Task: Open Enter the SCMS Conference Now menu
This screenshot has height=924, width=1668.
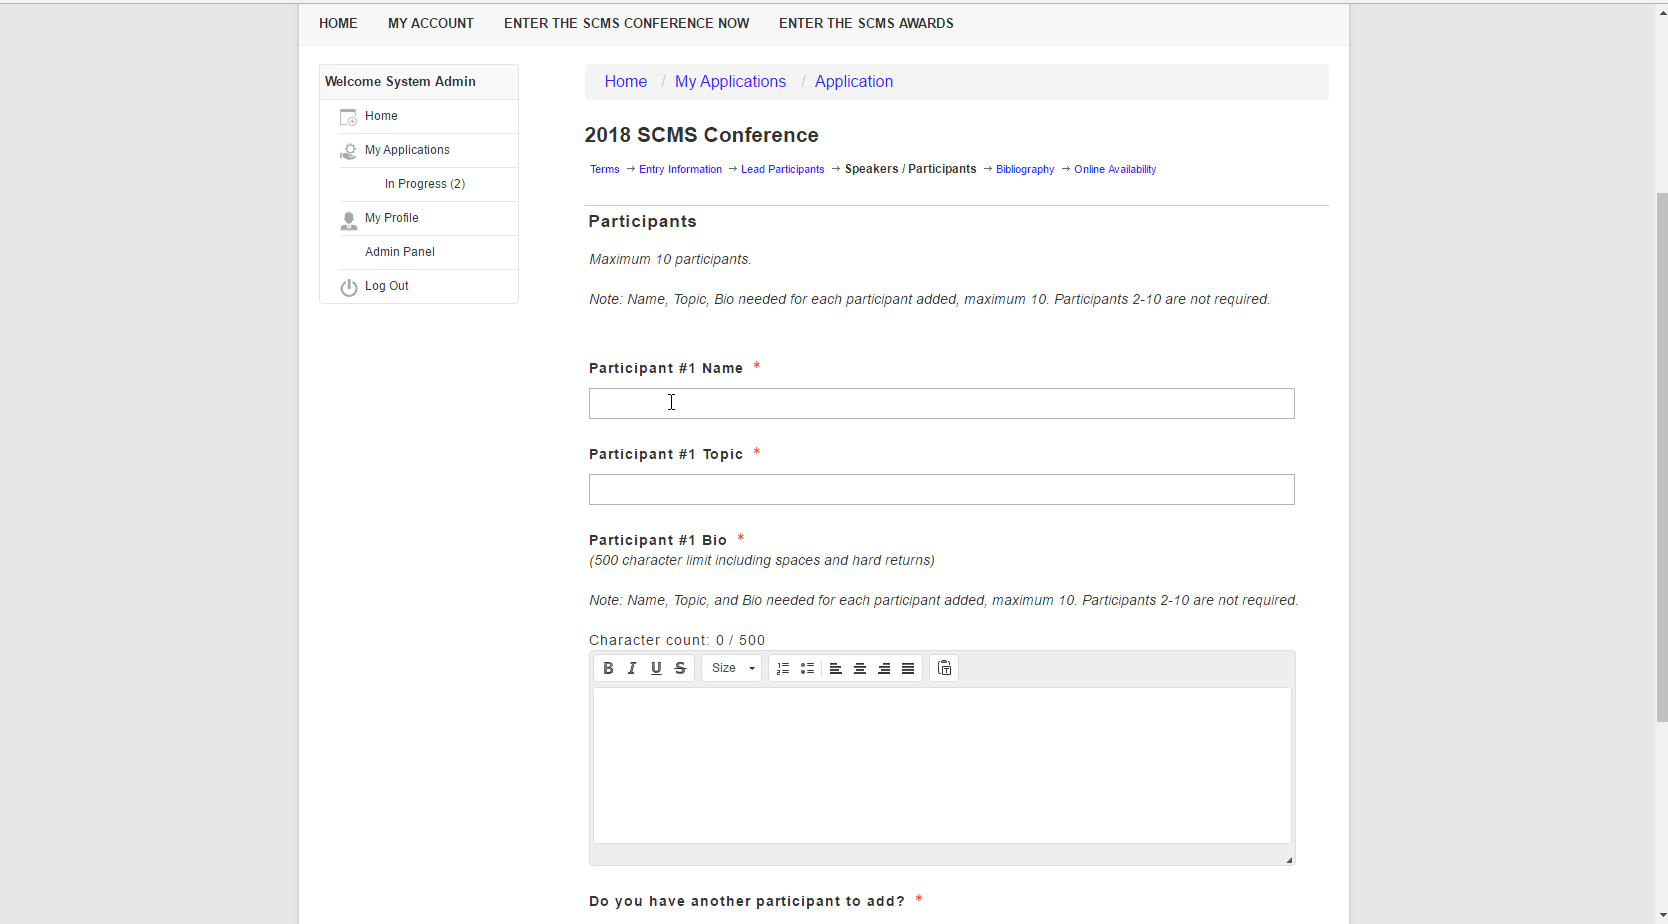Action: 626,23
